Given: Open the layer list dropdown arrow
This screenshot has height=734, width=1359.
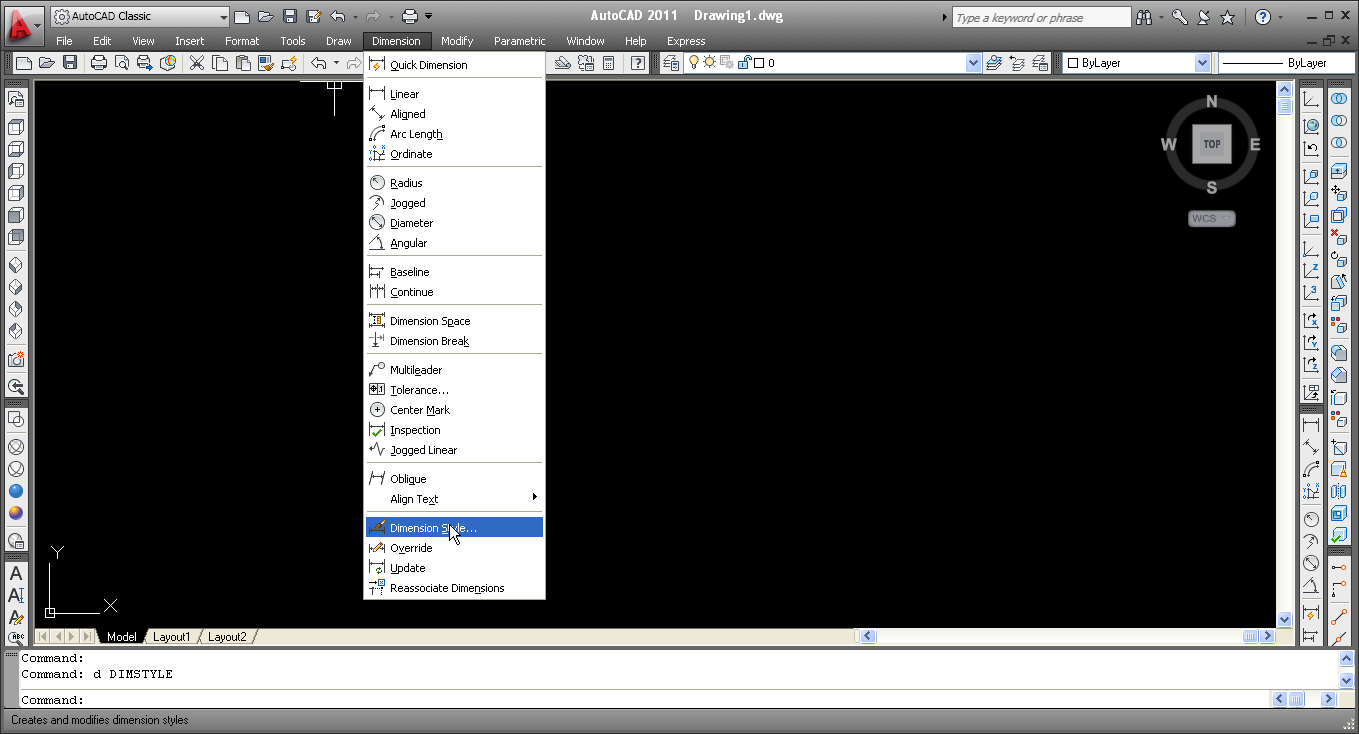Looking at the screenshot, I should point(974,63).
